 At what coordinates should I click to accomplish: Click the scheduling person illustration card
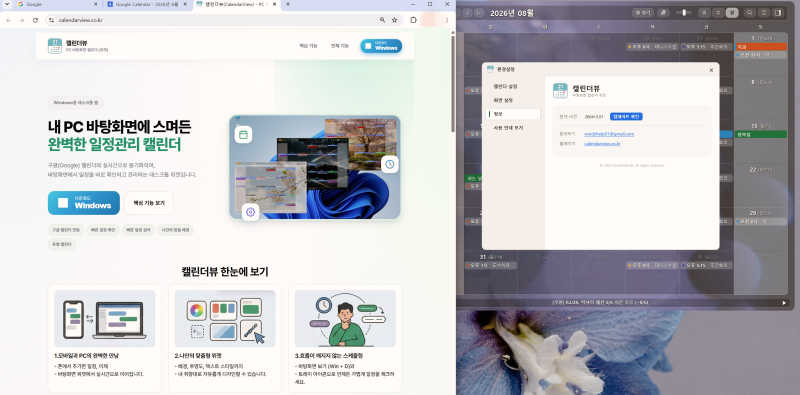point(345,318)
